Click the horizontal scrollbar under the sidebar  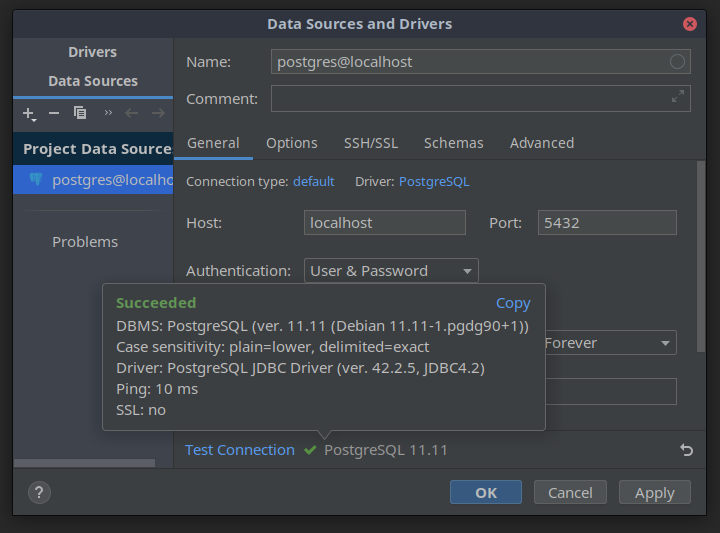[x=84, y=463]
